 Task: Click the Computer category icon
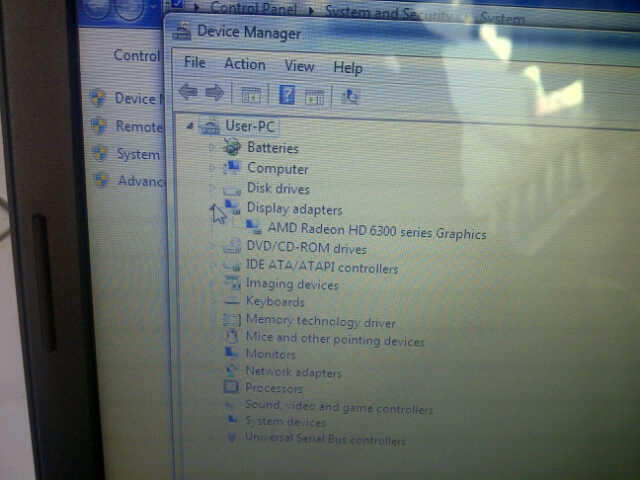tap(232, 168)
